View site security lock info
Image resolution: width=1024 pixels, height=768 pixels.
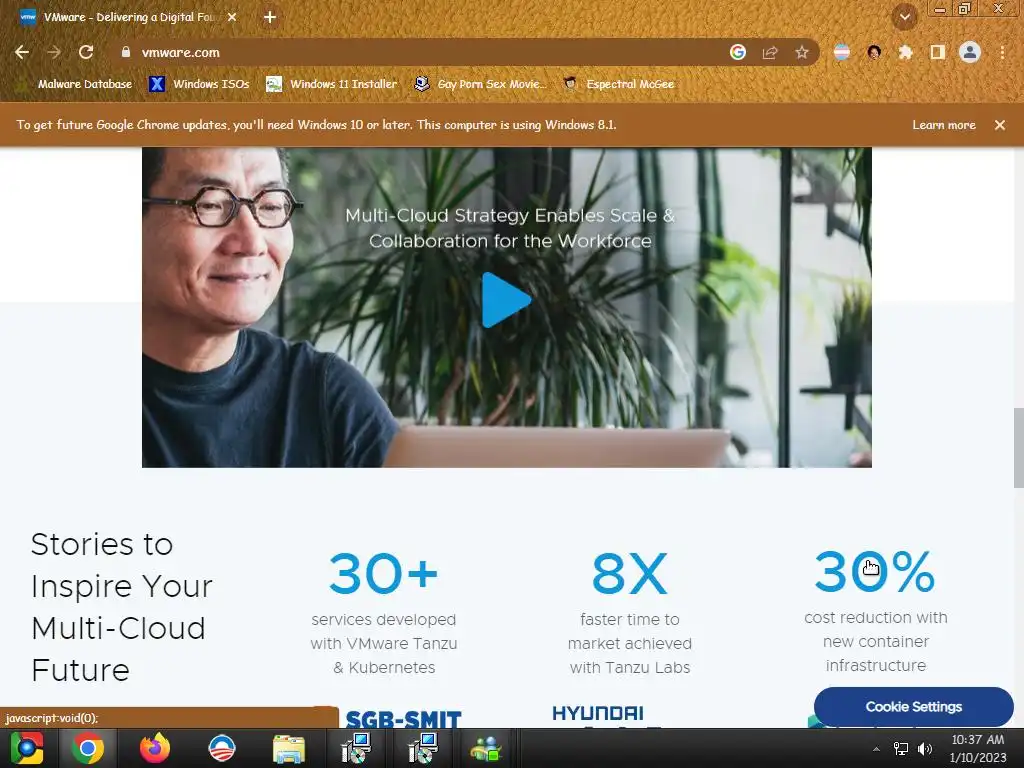pyautogui.click(x=125, y=52)
